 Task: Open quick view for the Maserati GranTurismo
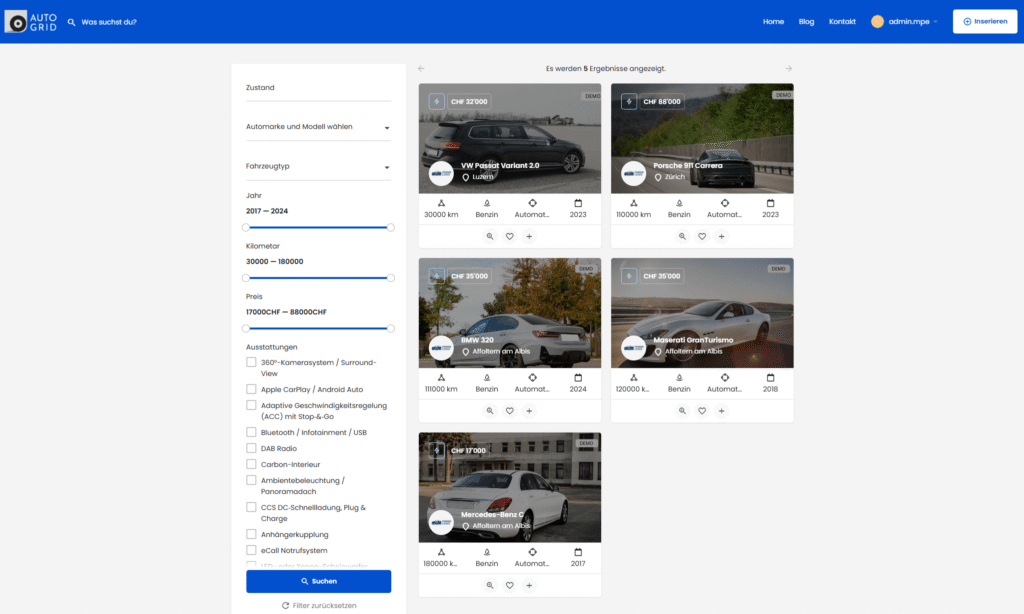click(x=681, y=410)
